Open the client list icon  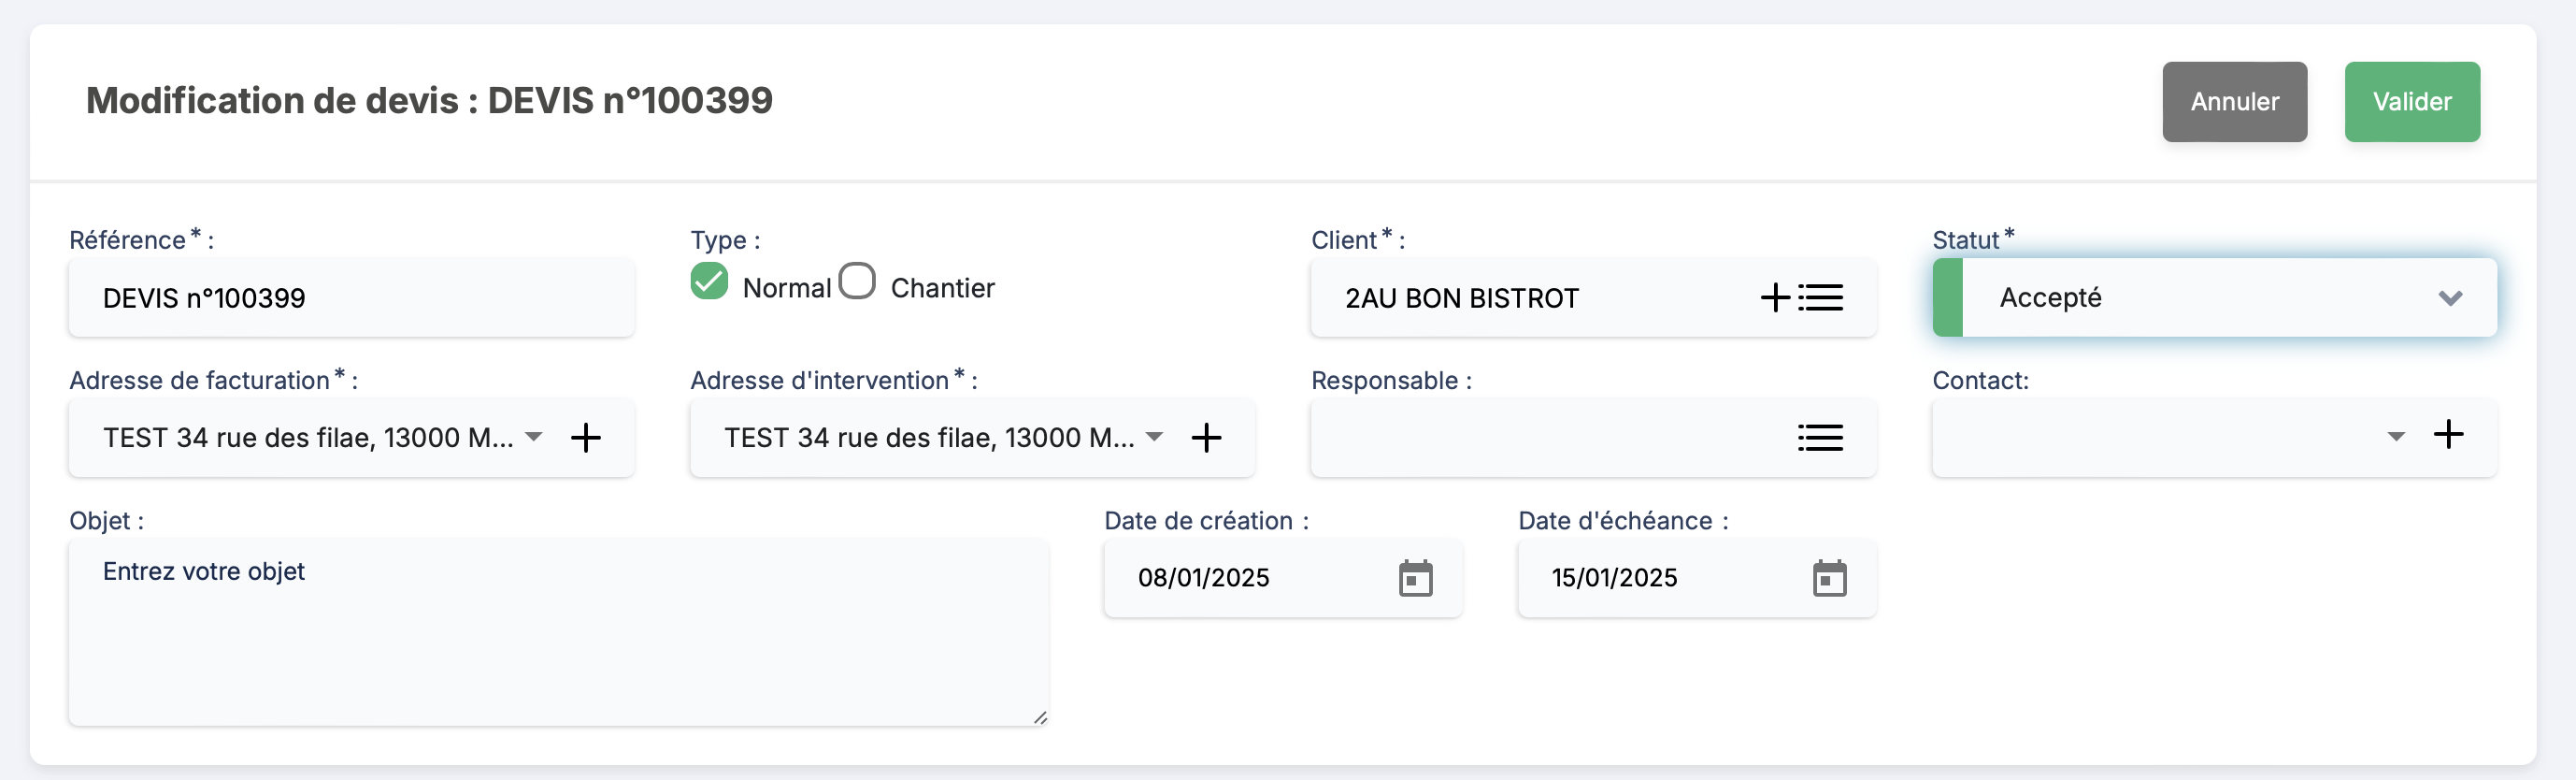pyautogui.click(x=1820, y=297)
